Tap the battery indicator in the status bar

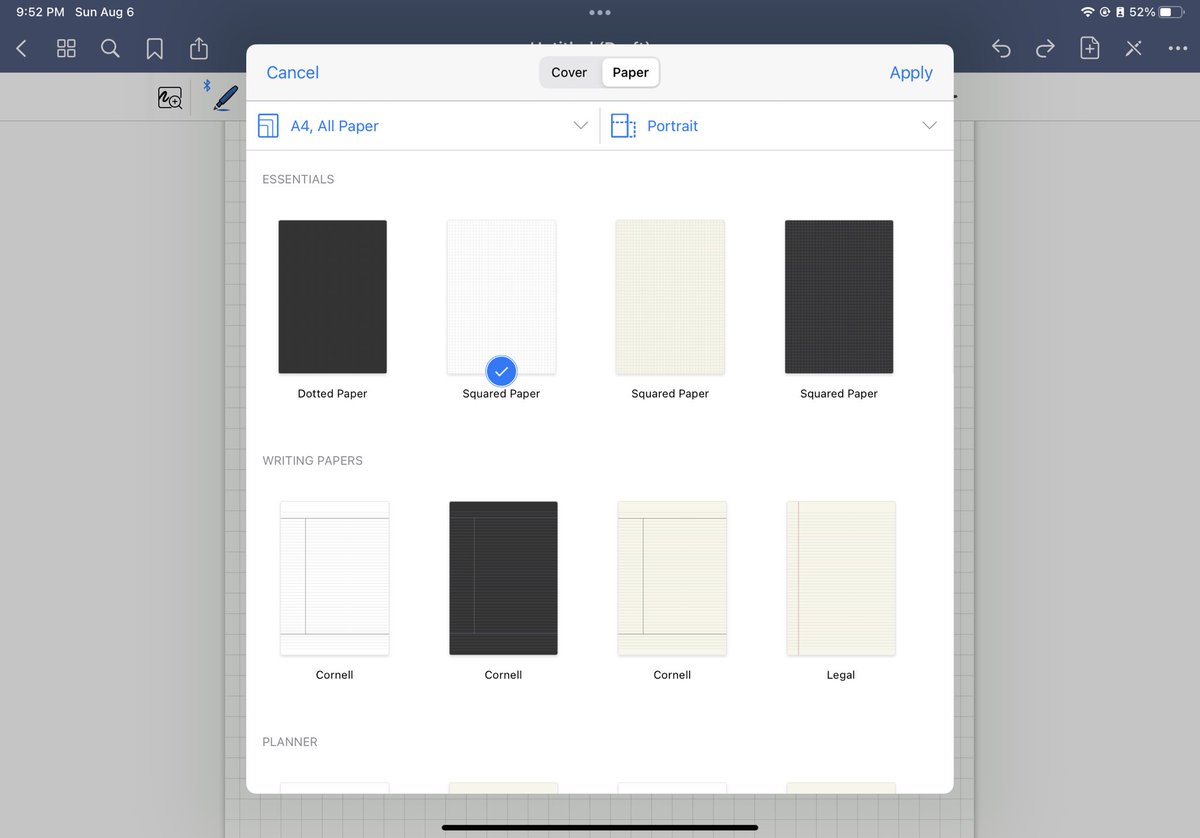[1171, 12]
